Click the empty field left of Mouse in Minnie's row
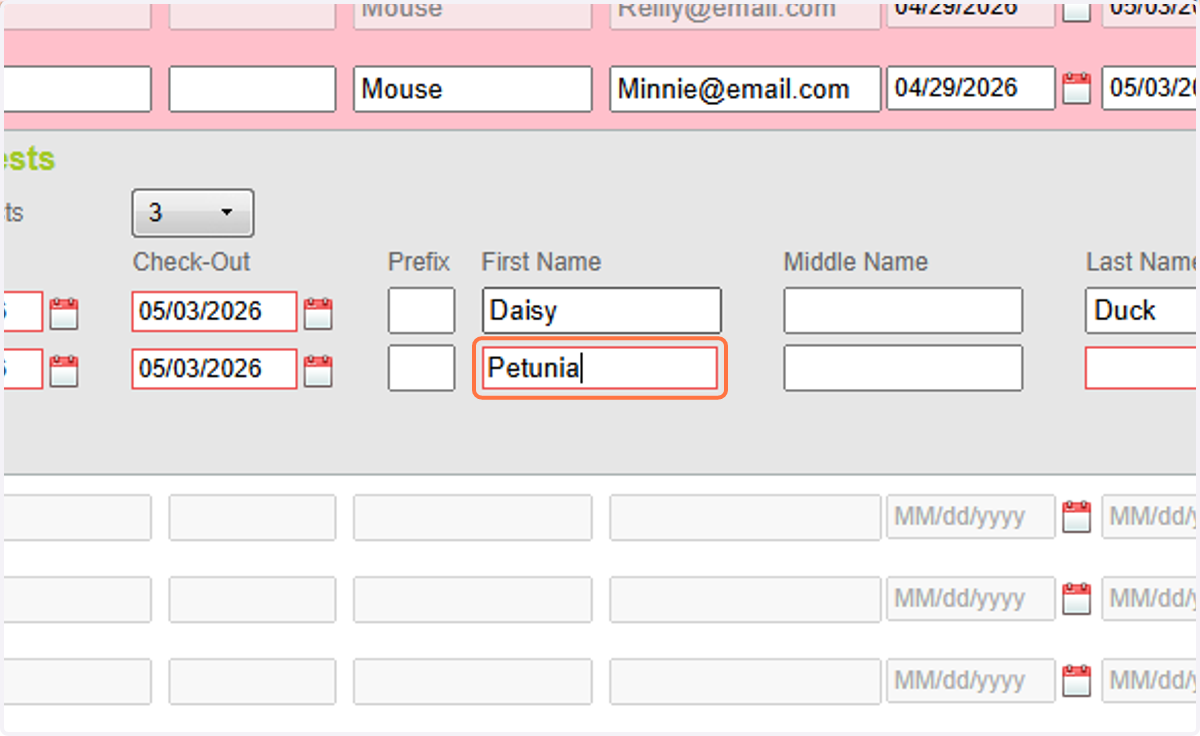 pyautogui.click(x=252, y=89)
